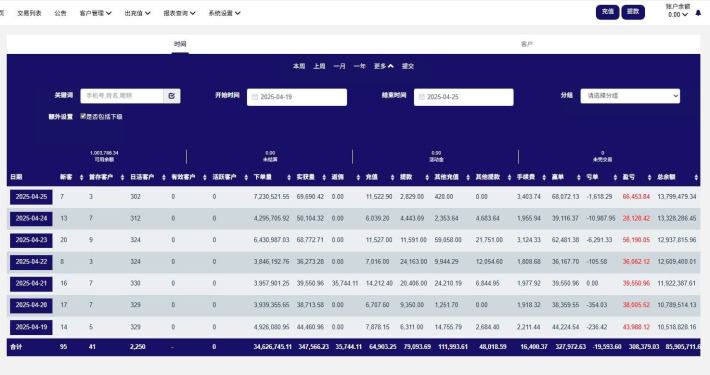The width and height of the screenshot is (710, 375).
Task: Open the 2025-04-25 date row button
Action: 31,197
